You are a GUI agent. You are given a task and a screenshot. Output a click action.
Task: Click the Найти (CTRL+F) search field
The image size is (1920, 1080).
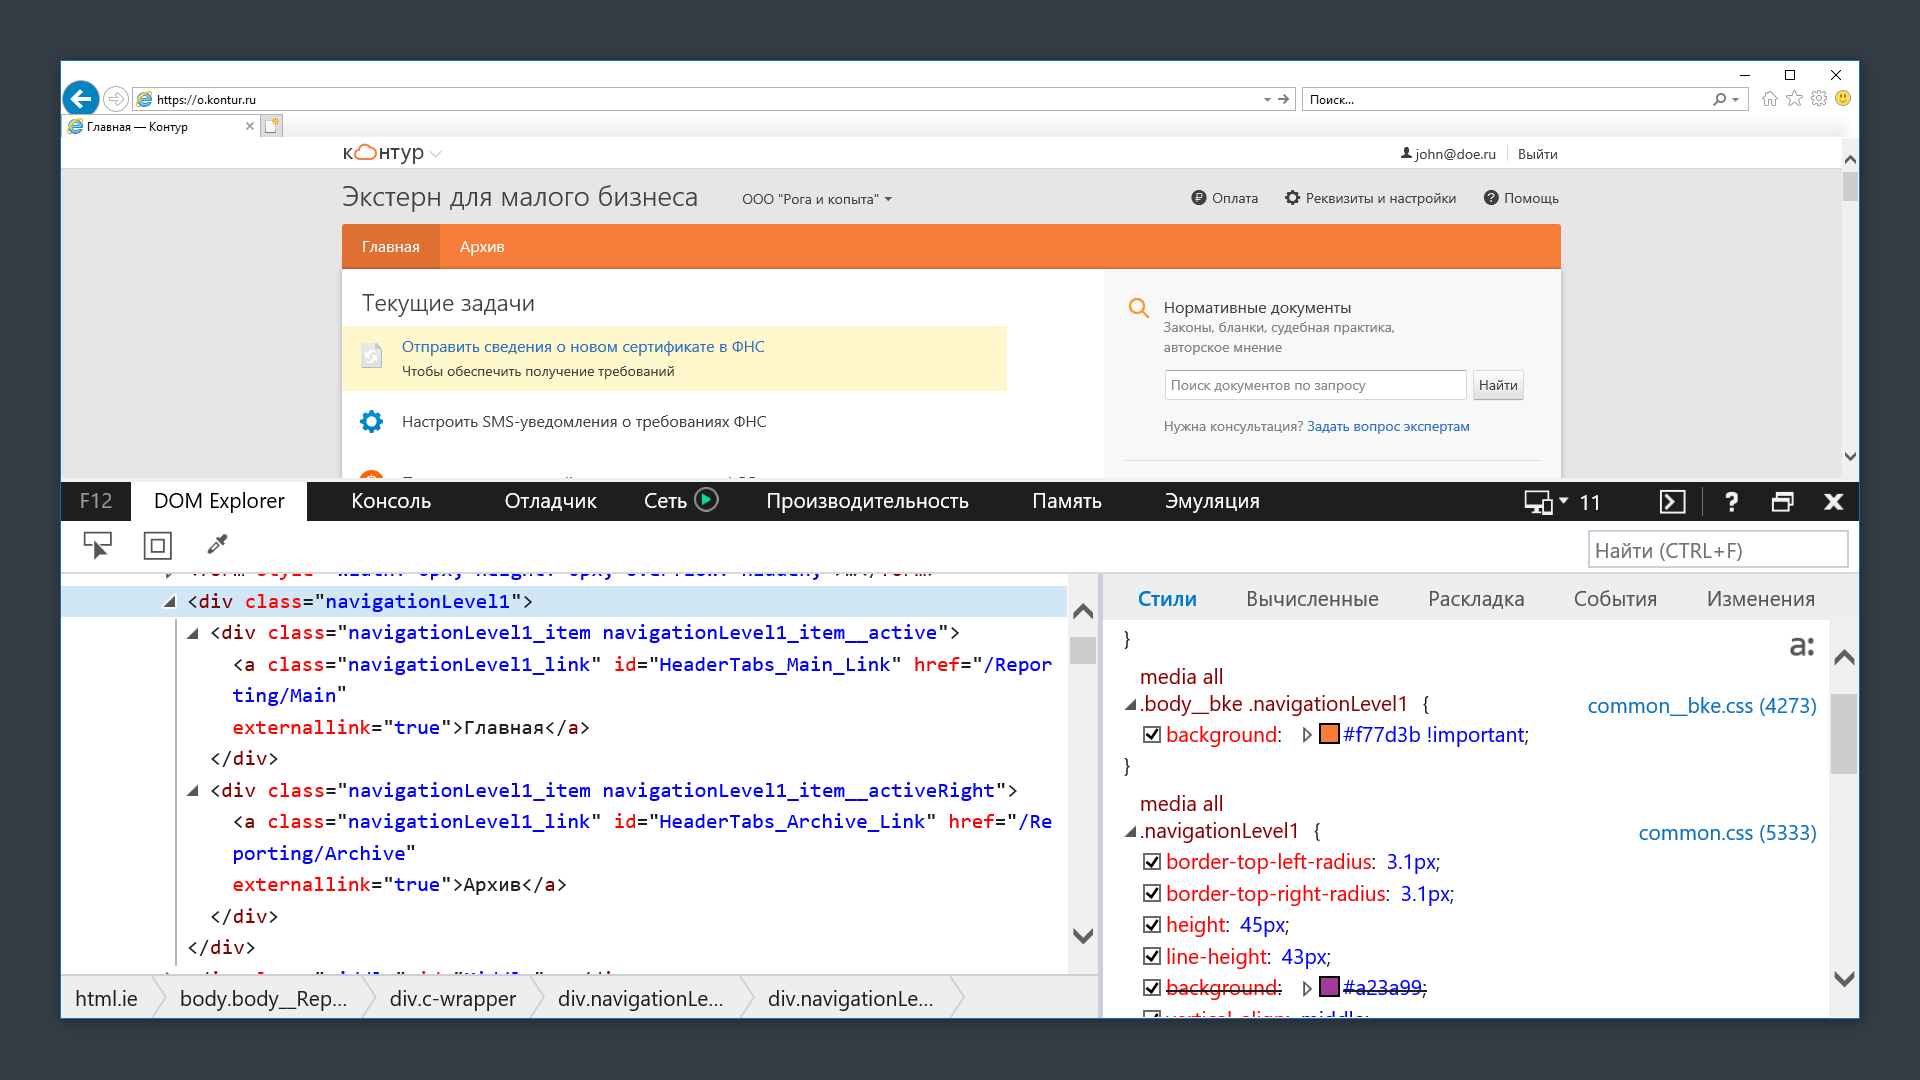1716,550
